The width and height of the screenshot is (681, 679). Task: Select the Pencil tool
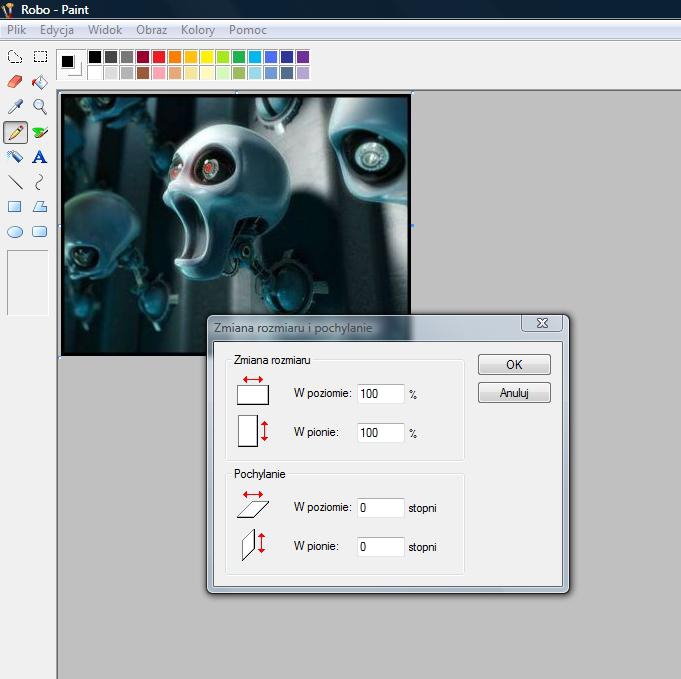pos(15,132)
